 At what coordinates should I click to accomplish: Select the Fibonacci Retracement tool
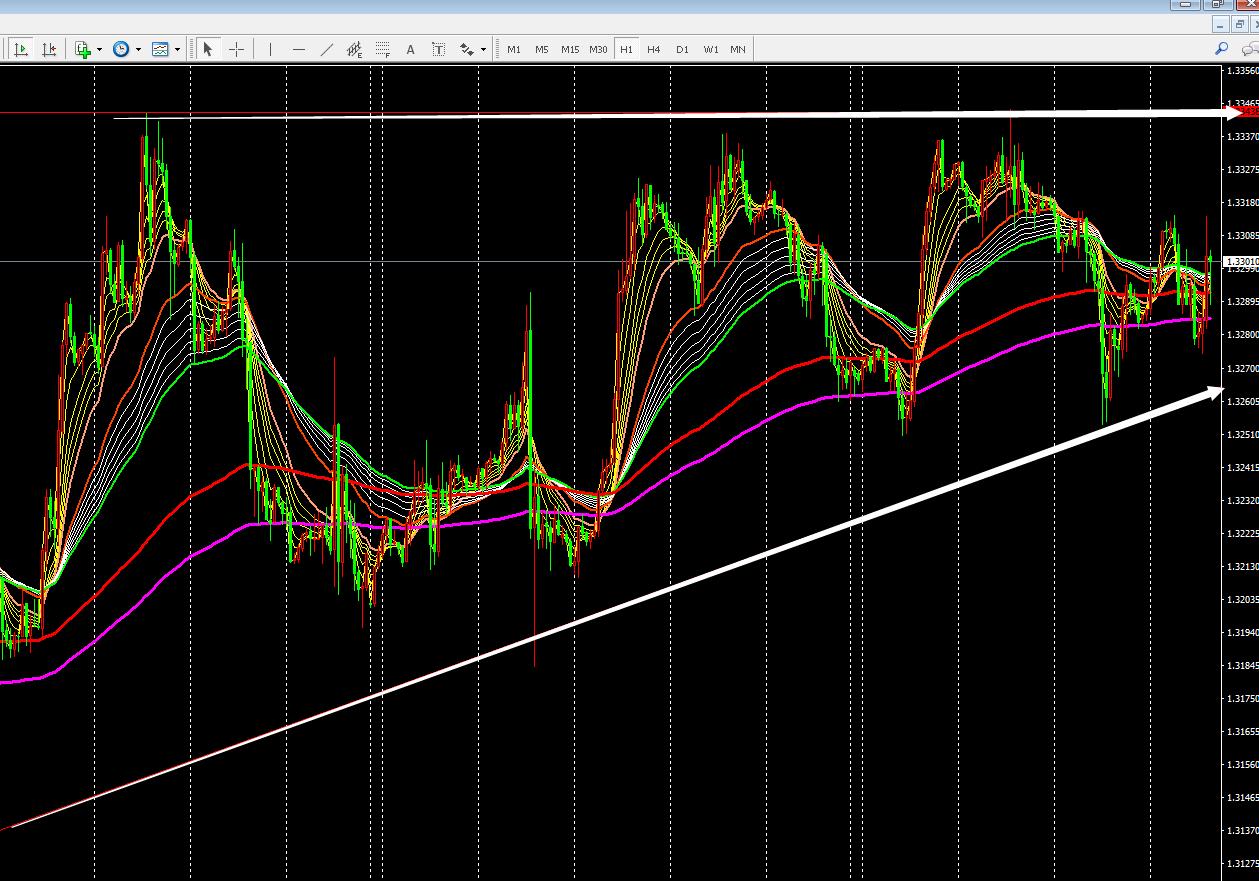382,49
